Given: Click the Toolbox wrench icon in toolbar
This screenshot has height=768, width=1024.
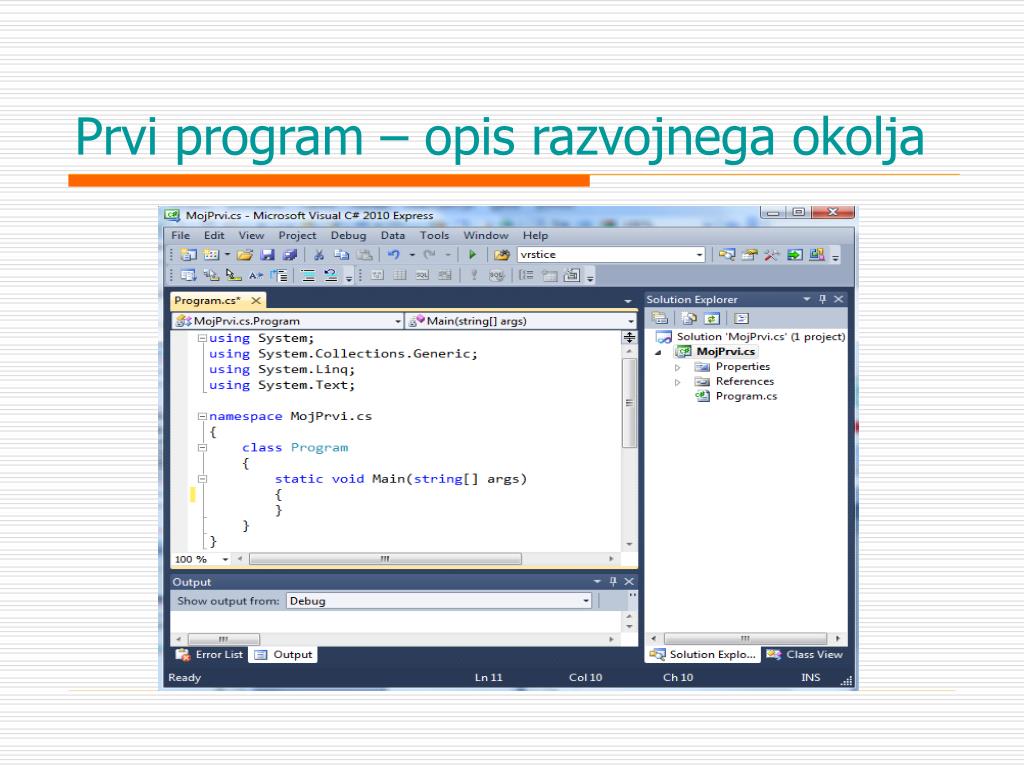Looking at the screenshot, I should [771, 255].
